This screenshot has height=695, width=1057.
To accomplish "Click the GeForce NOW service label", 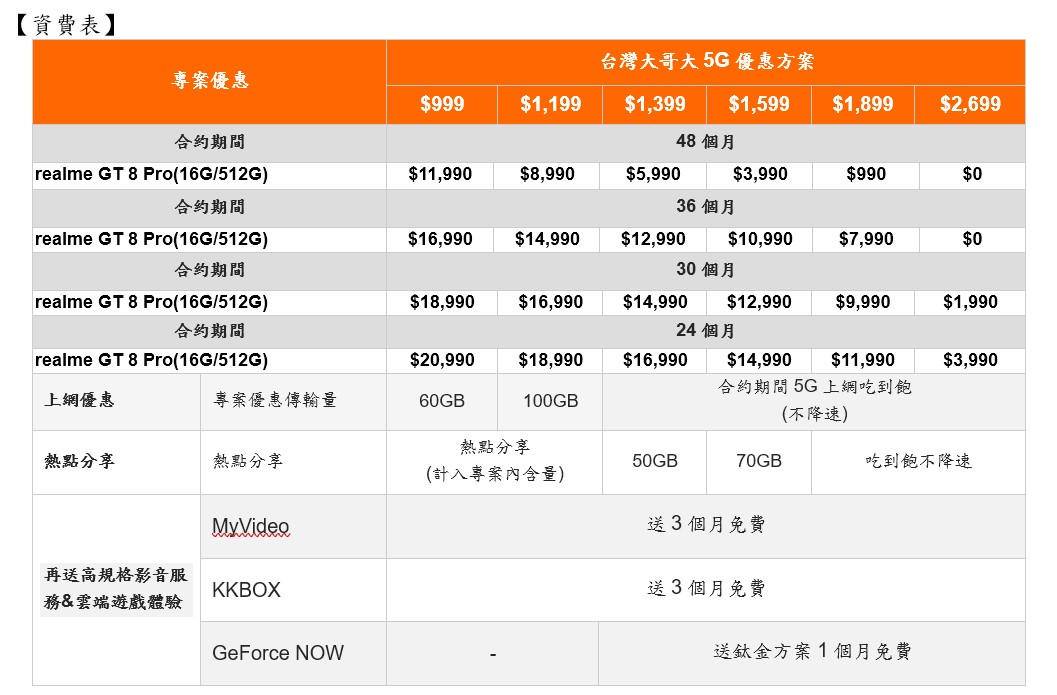I will click(278, 653).
